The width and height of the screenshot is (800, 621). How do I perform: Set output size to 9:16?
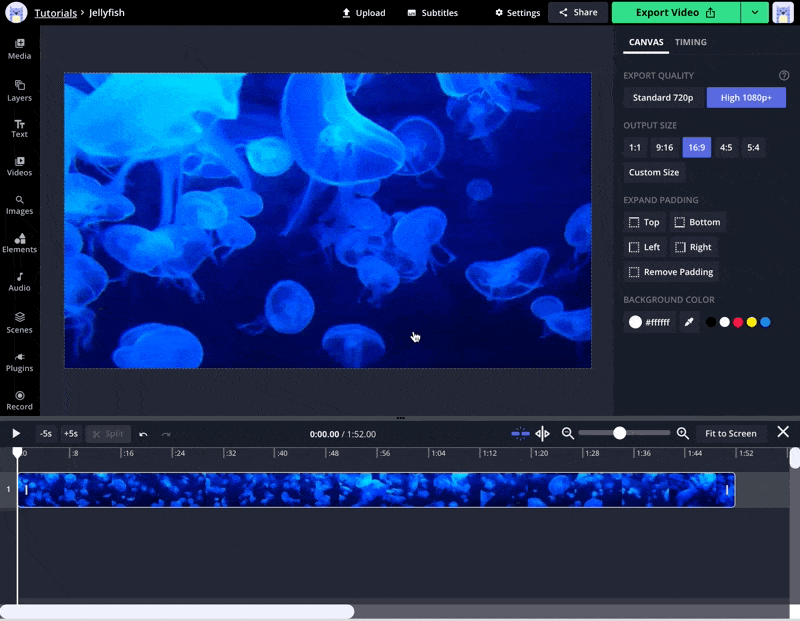coord(664,148)
